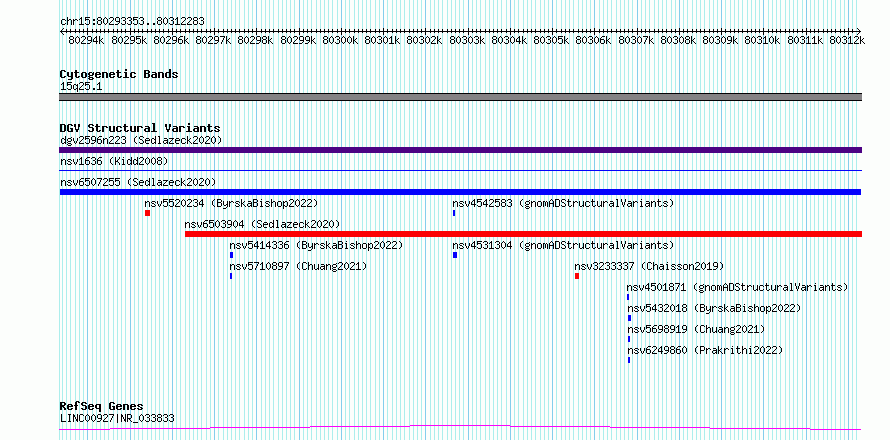
Task: Click the thin blue nsv1636 variant line
Action: tap(460, 170)
